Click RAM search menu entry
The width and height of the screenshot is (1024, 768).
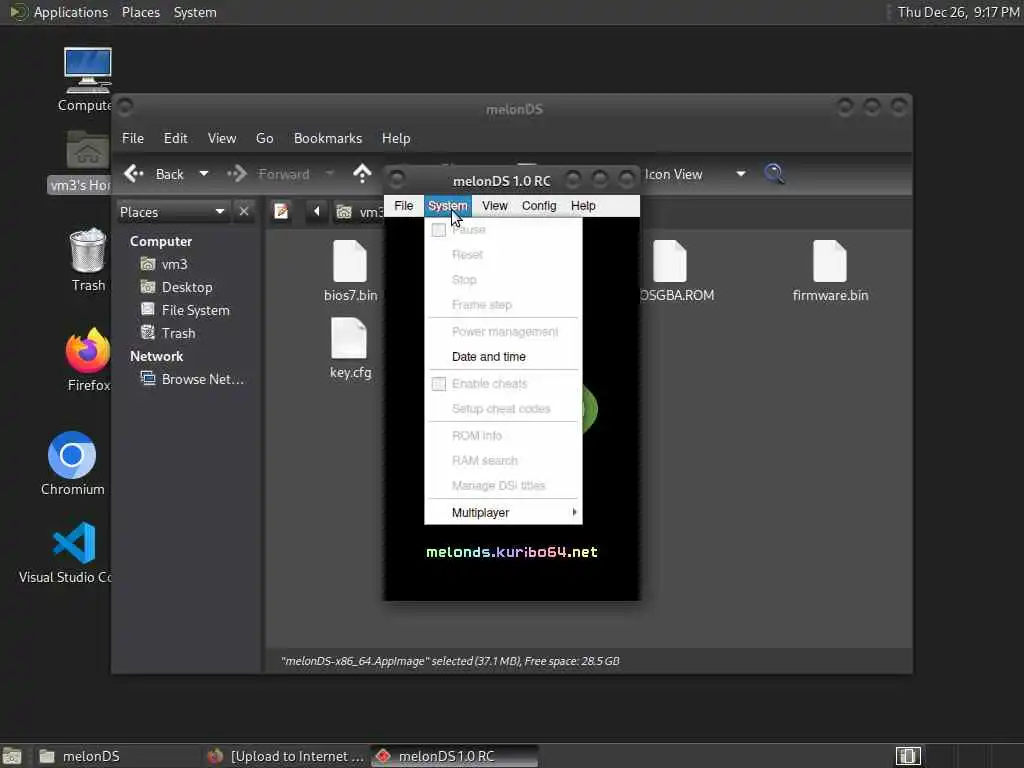tap(504, 460)
